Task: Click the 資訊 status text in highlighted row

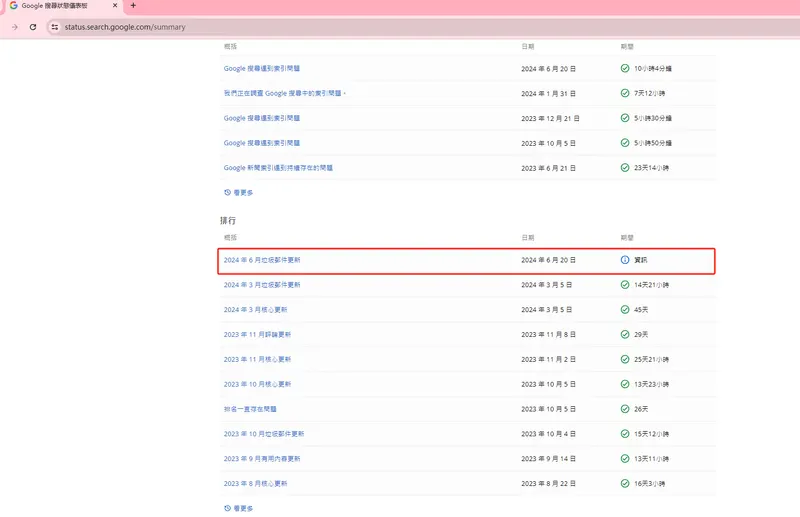Action: [640, 260]
